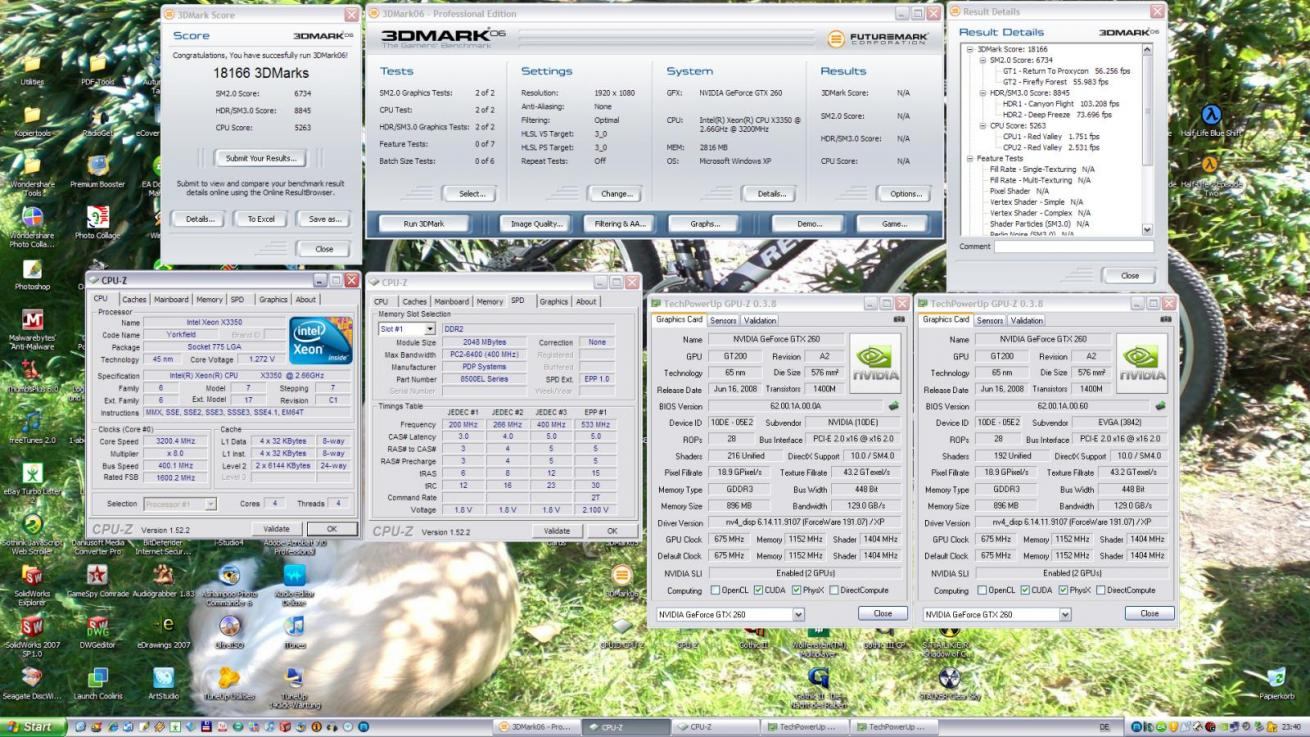Screen dimensions: 1310x737
Task: Open About tab in left CPU-Z
Action: (x=305, y=299)
